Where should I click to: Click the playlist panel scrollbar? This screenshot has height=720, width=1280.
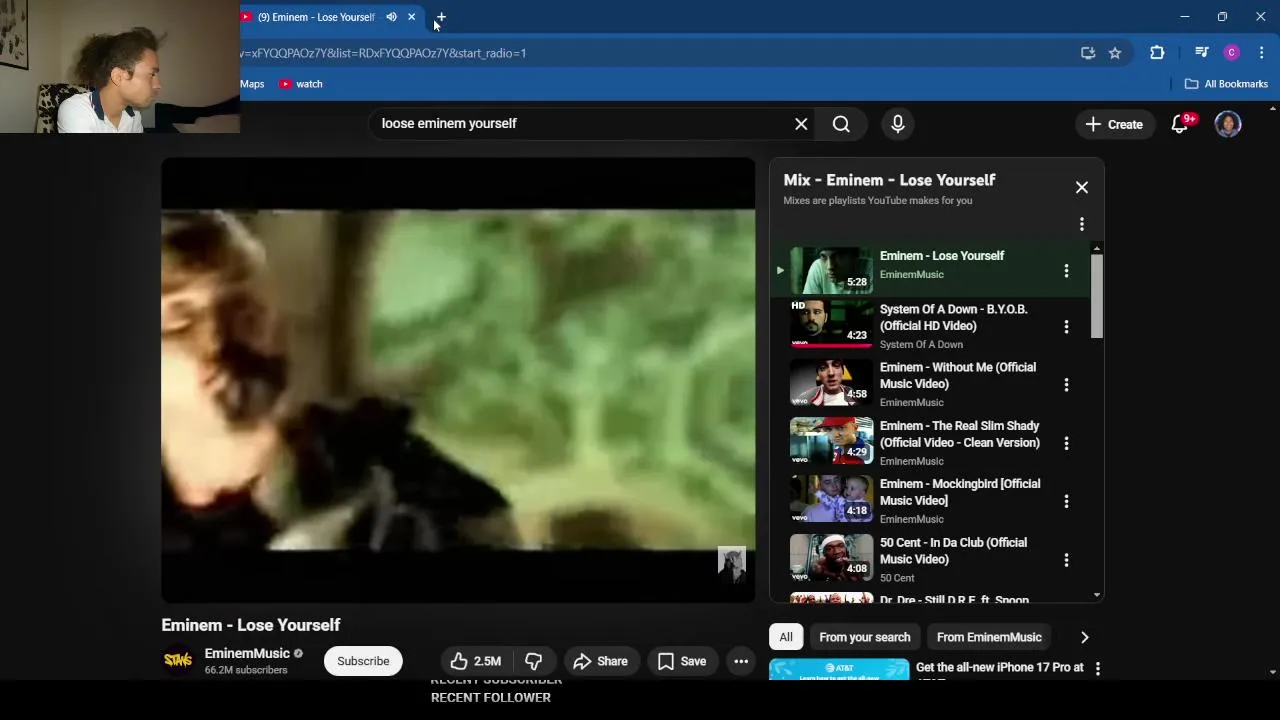coord(1097,296)
